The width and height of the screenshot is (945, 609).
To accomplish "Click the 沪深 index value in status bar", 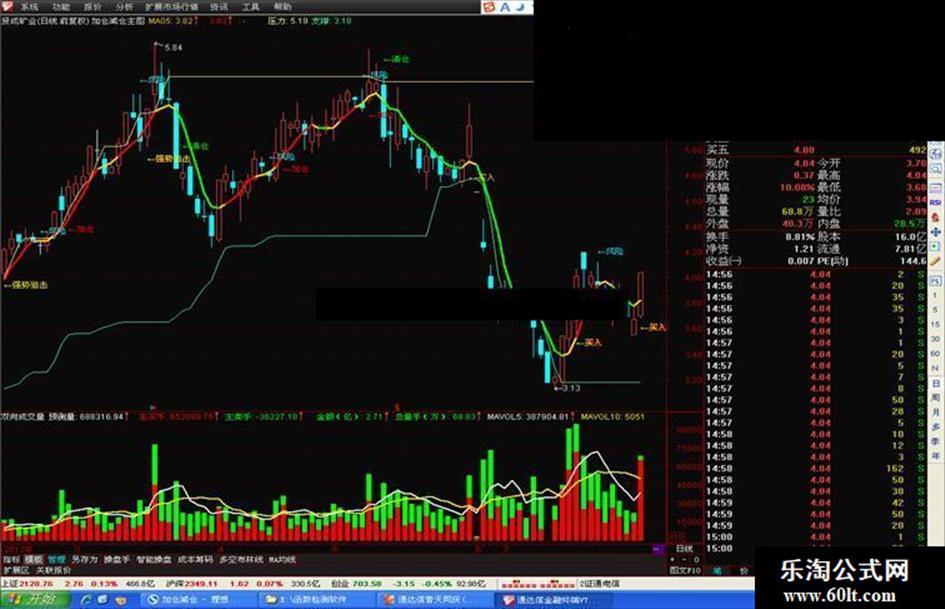I will 199,584.
